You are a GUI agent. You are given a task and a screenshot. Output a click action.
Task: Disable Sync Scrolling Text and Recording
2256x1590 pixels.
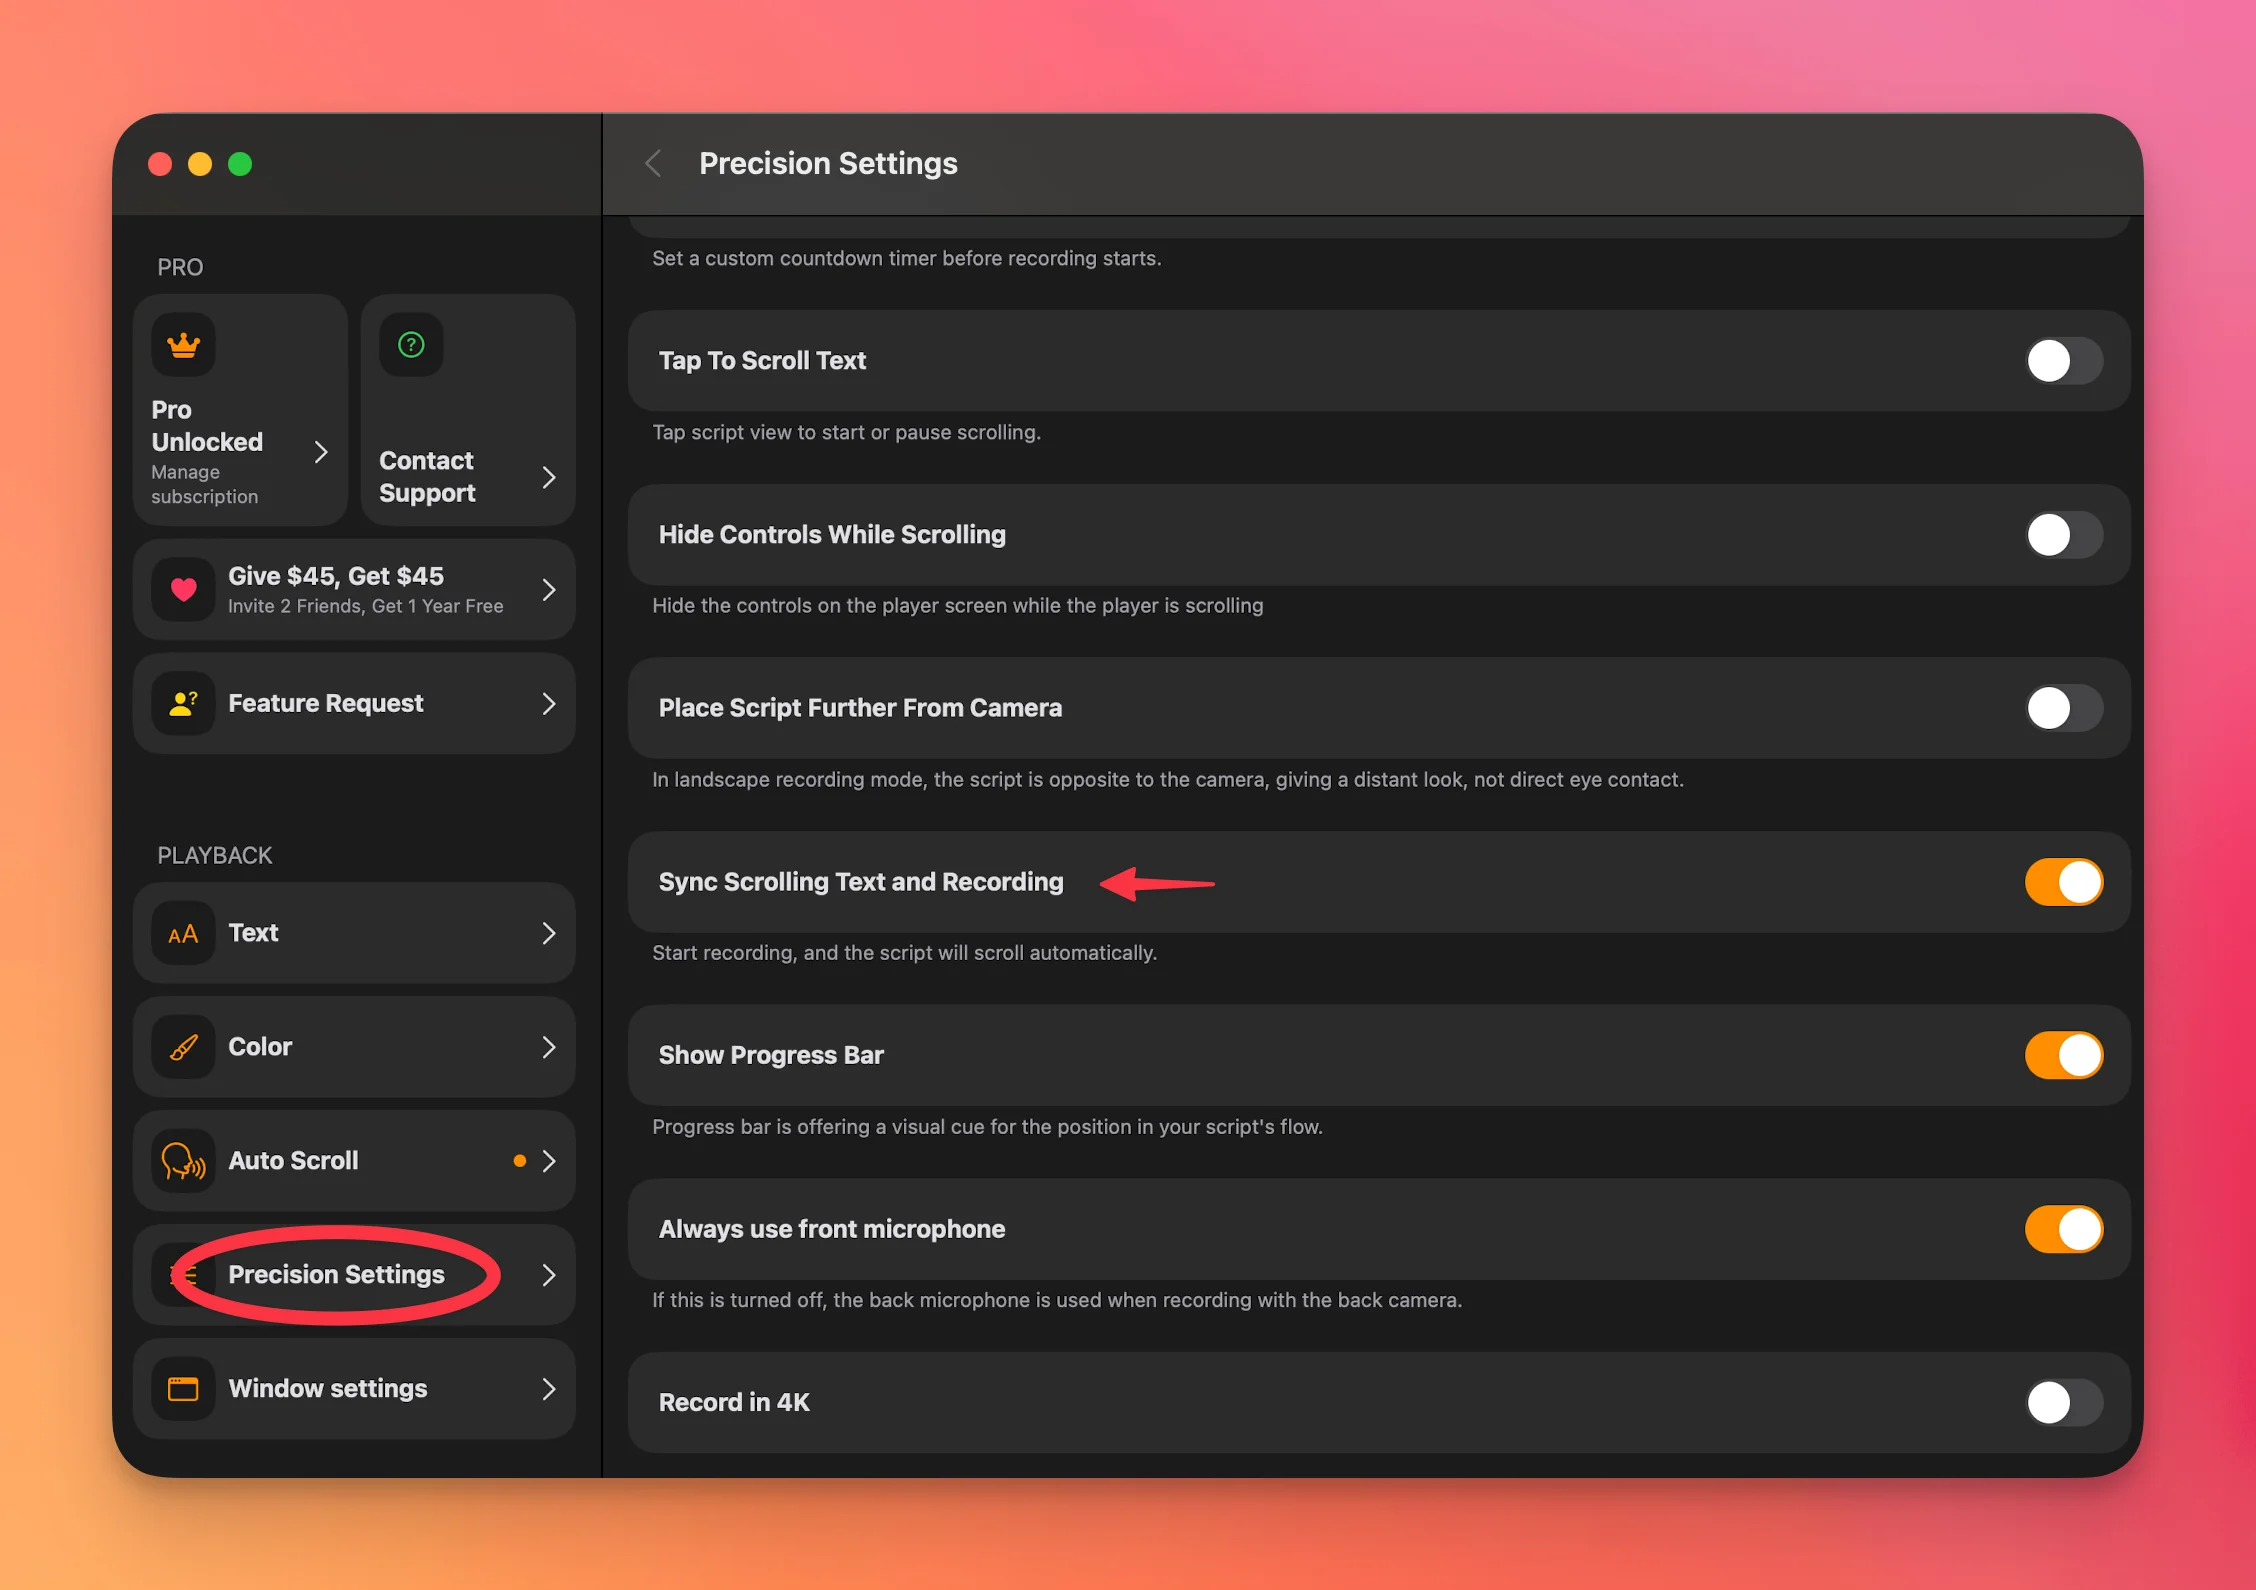(2062, 882)
